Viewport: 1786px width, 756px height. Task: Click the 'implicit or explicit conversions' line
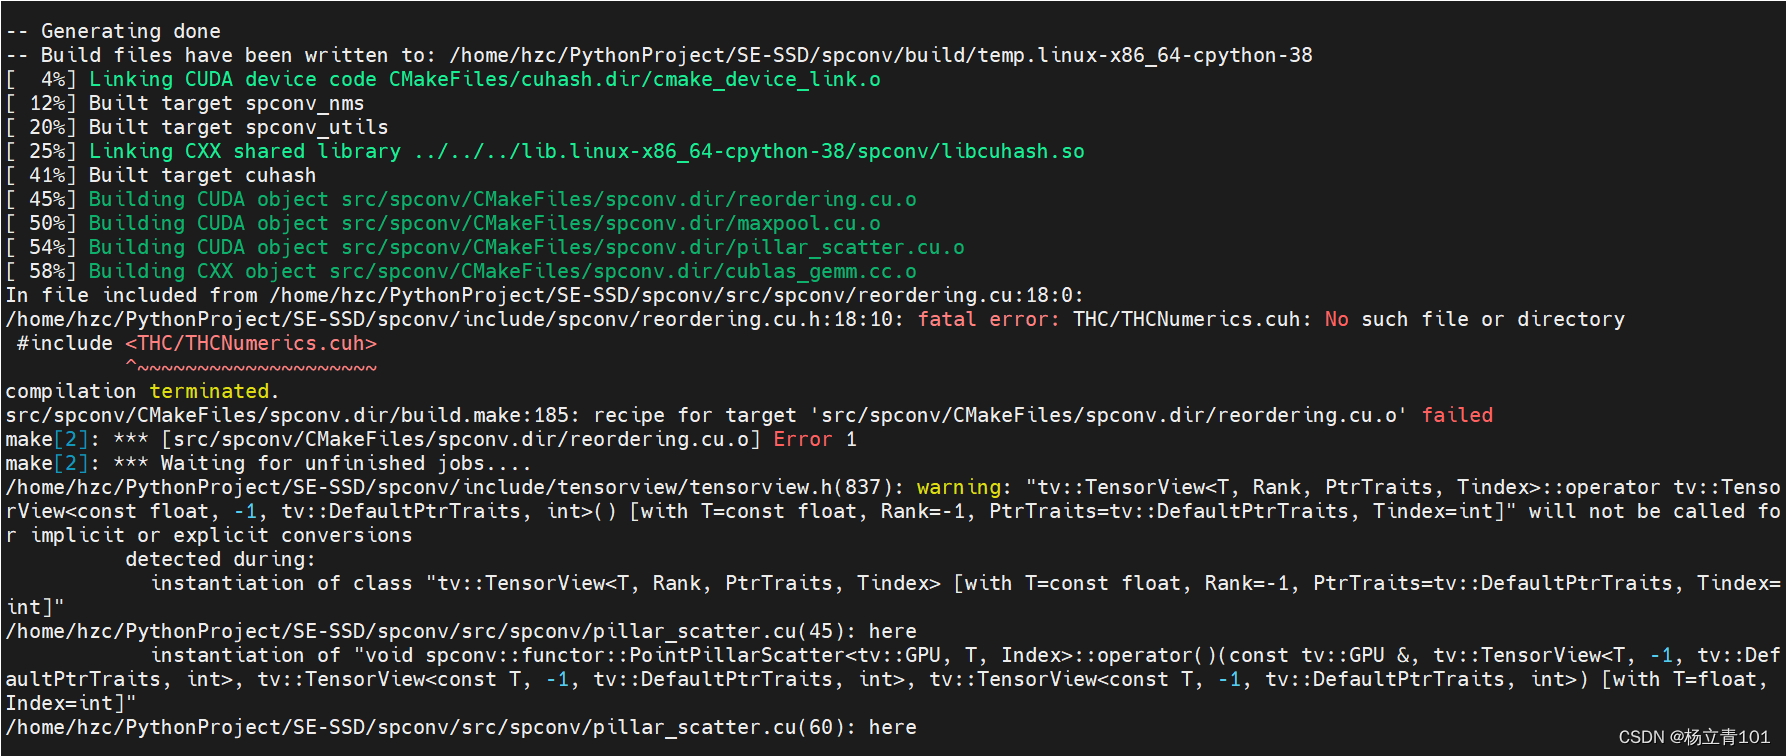pos(209,535)
